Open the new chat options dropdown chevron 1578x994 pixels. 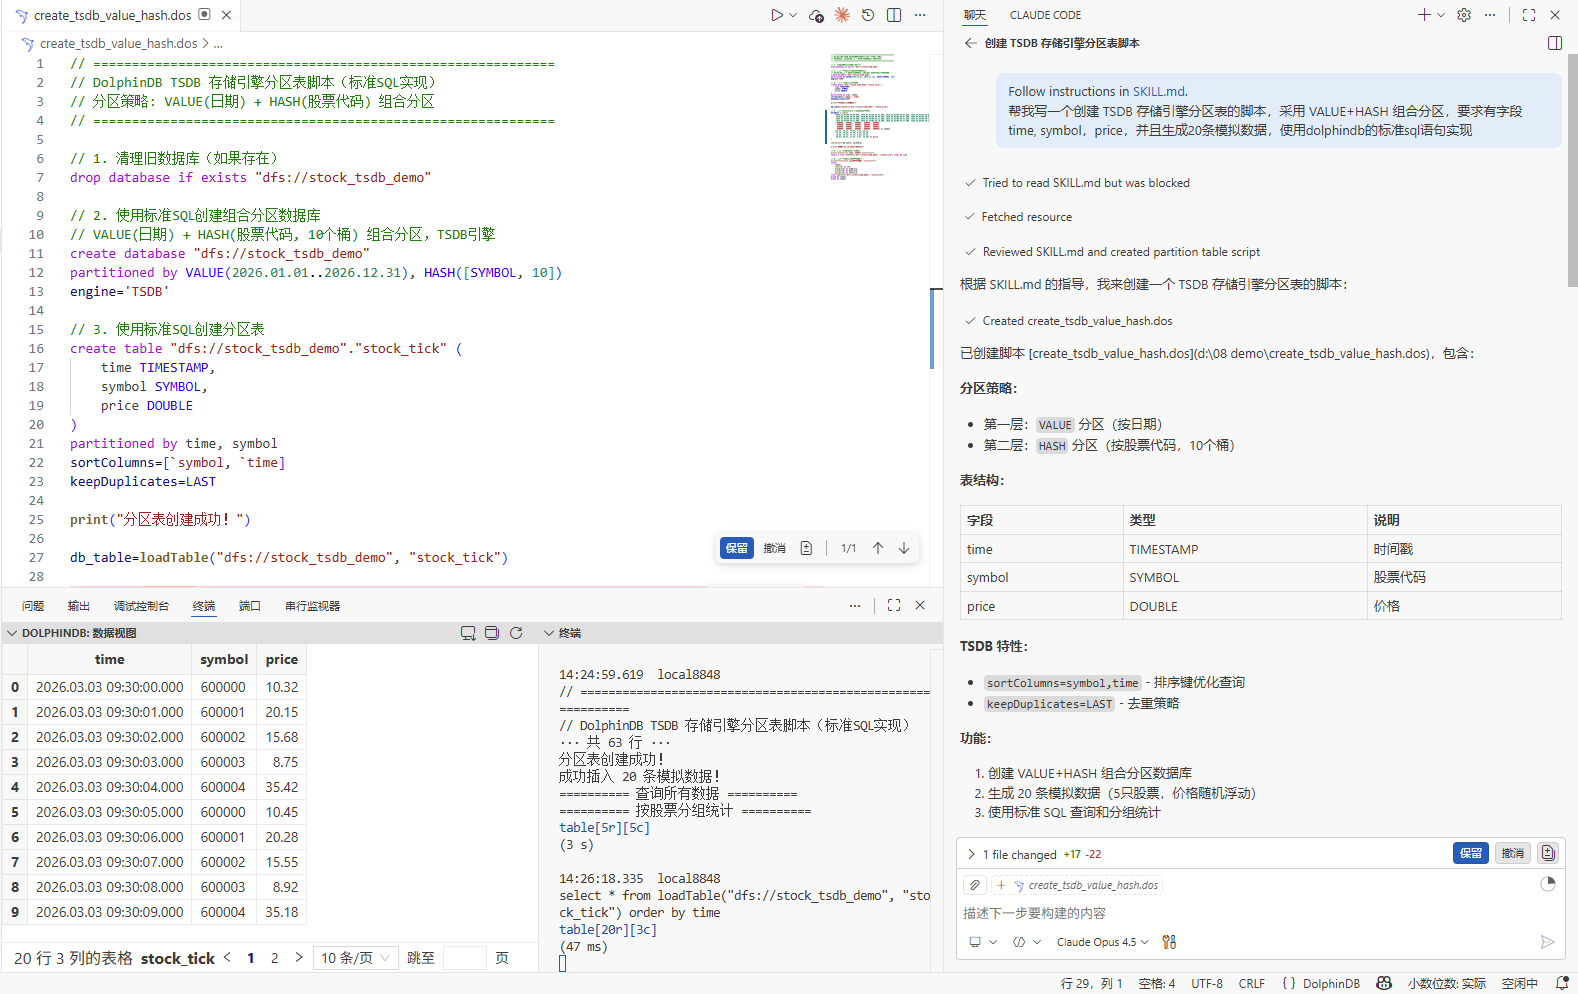[1441, 15]
